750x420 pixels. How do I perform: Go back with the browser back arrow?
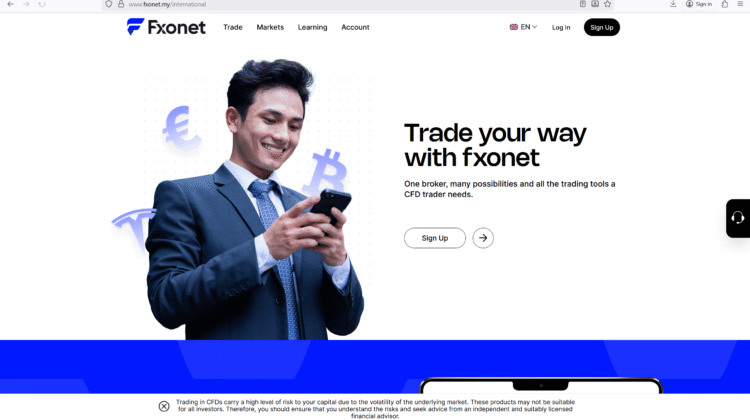(11, 4)
